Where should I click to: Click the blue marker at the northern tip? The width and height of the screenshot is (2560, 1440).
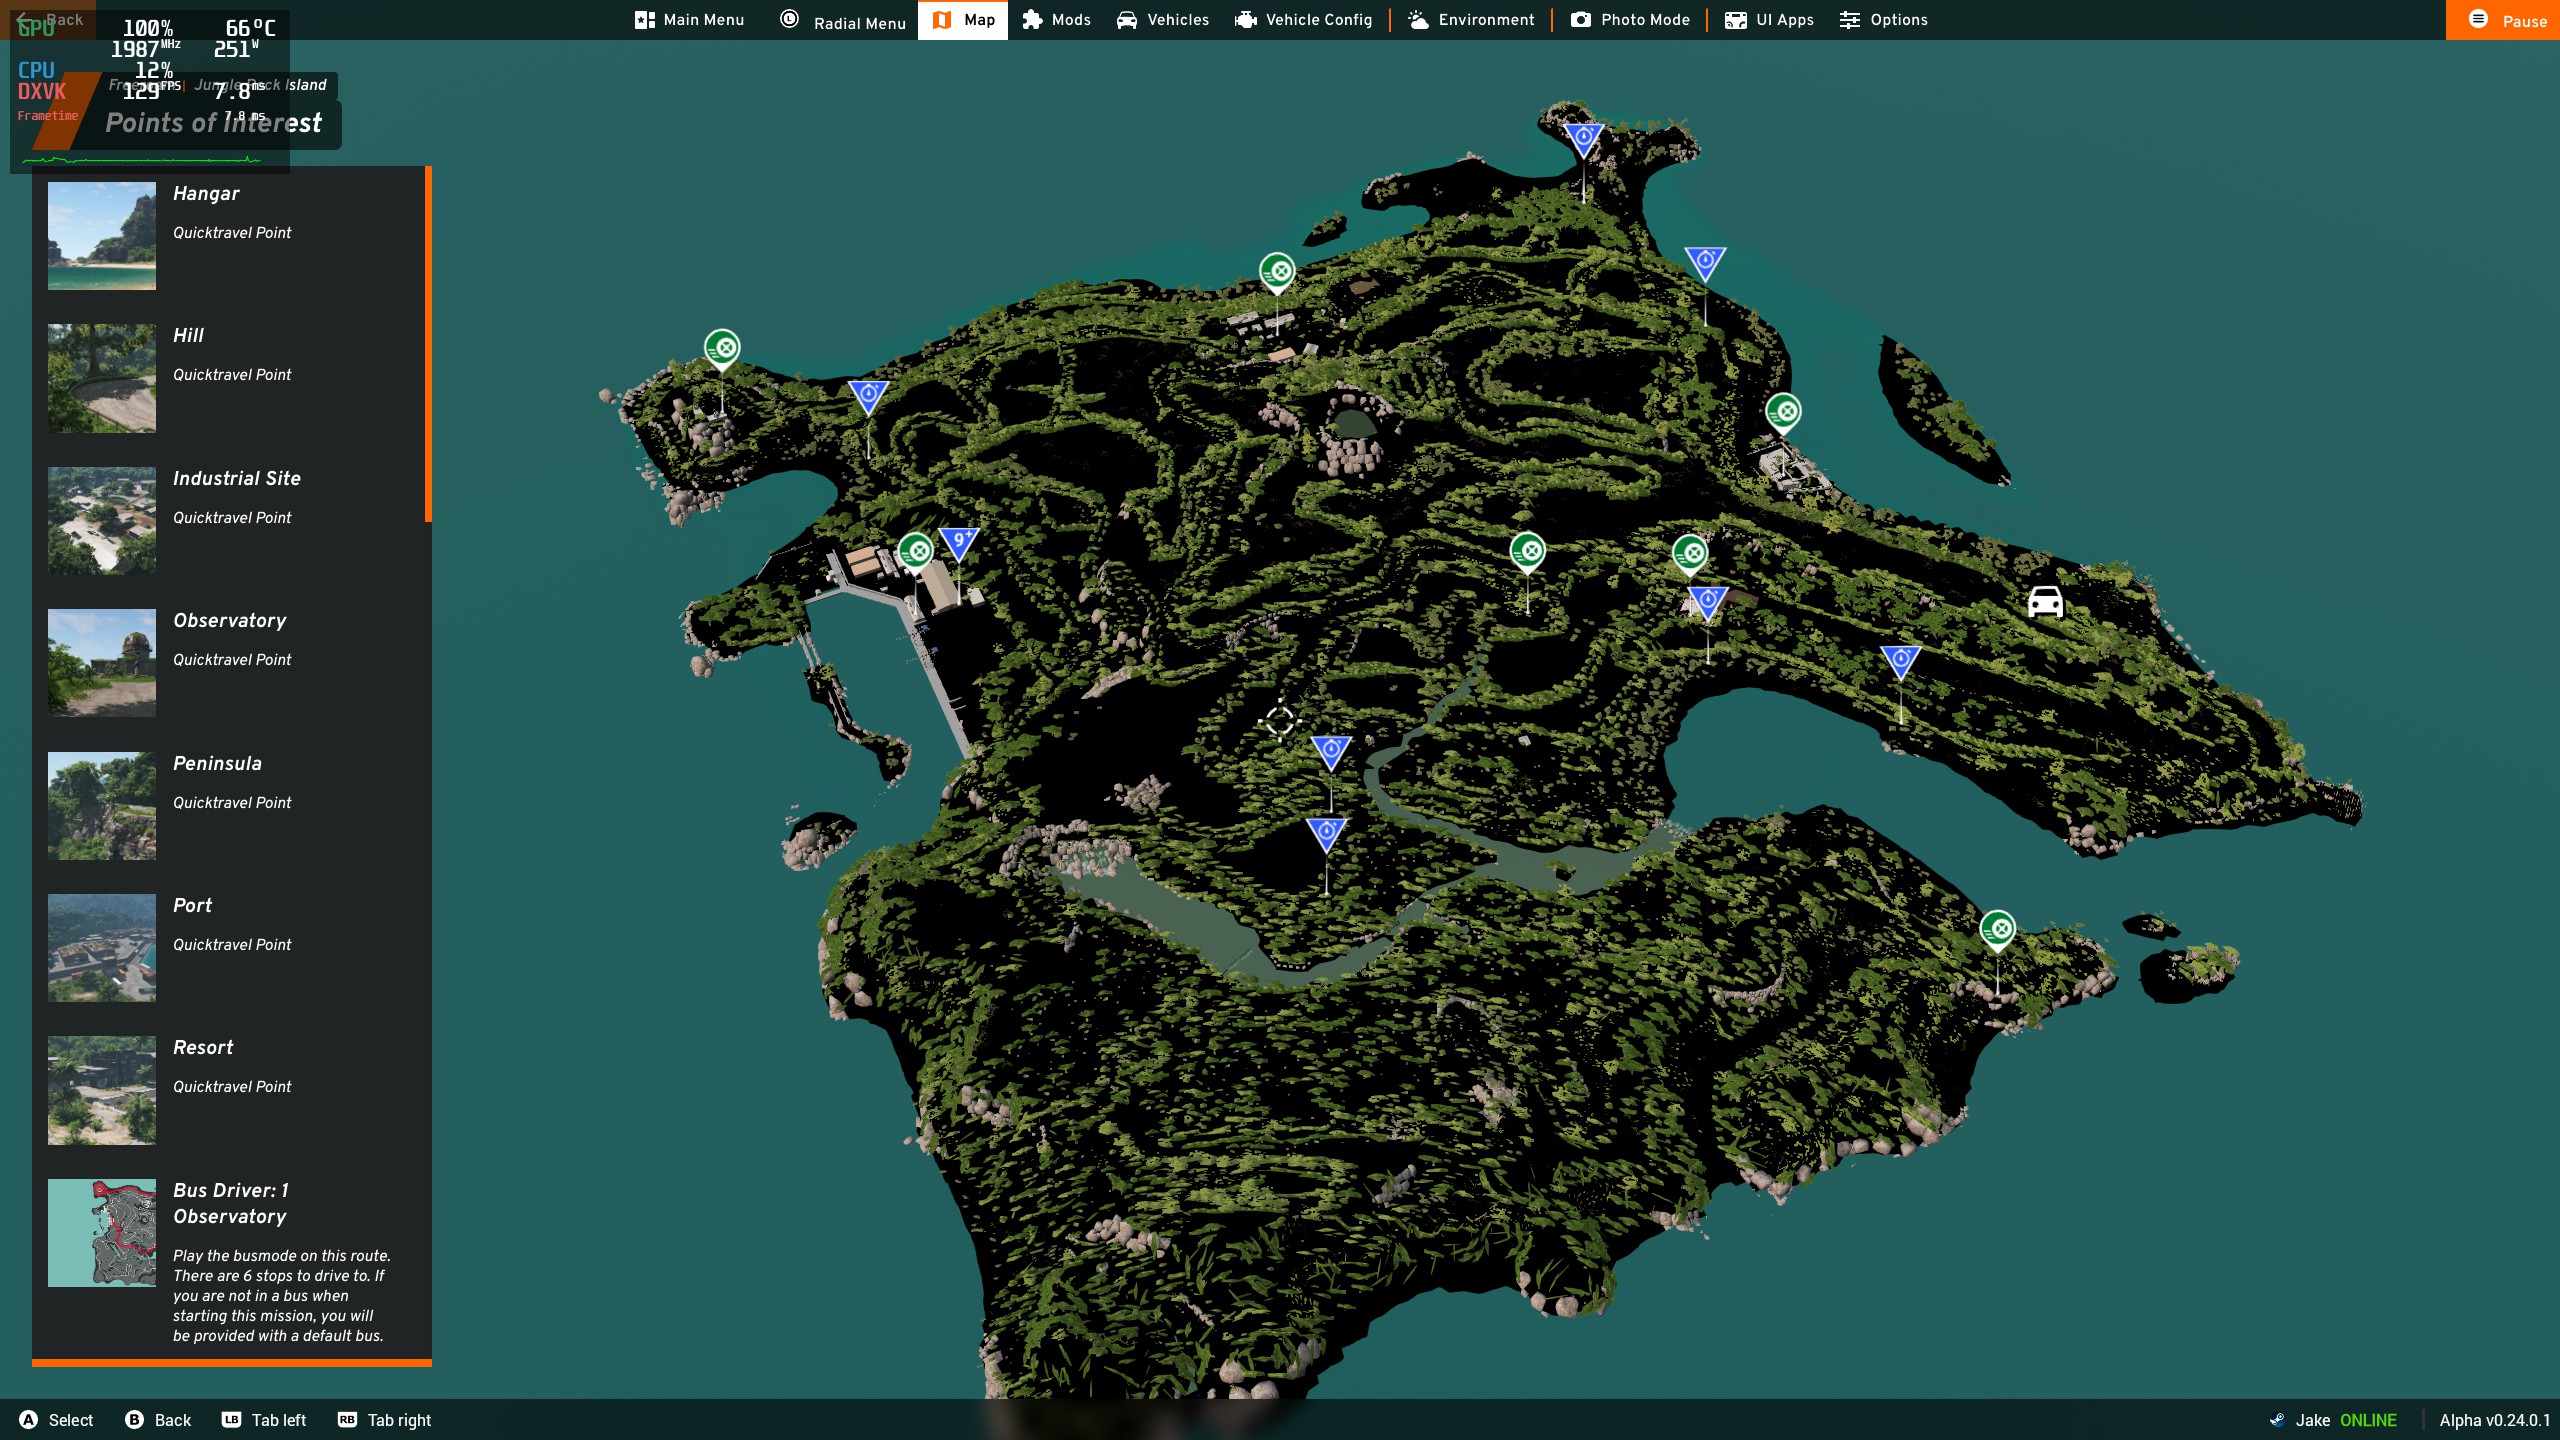pos(1583,141)
